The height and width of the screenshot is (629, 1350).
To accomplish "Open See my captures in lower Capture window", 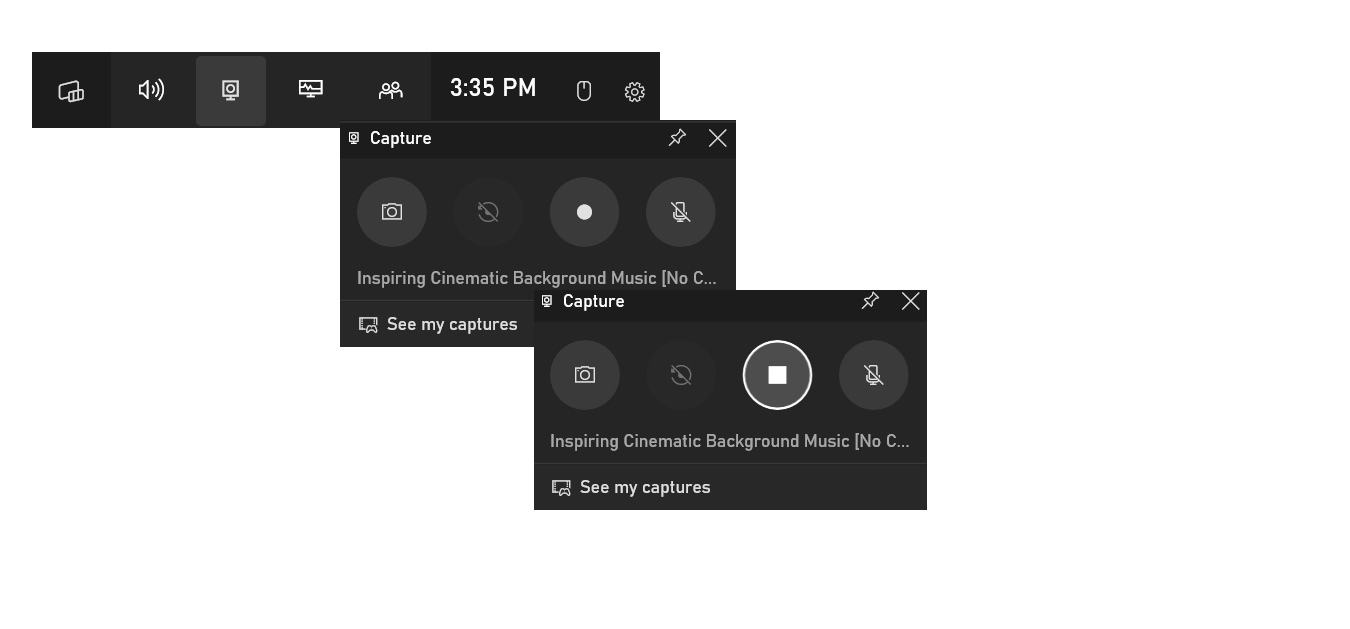I will 631,487.
